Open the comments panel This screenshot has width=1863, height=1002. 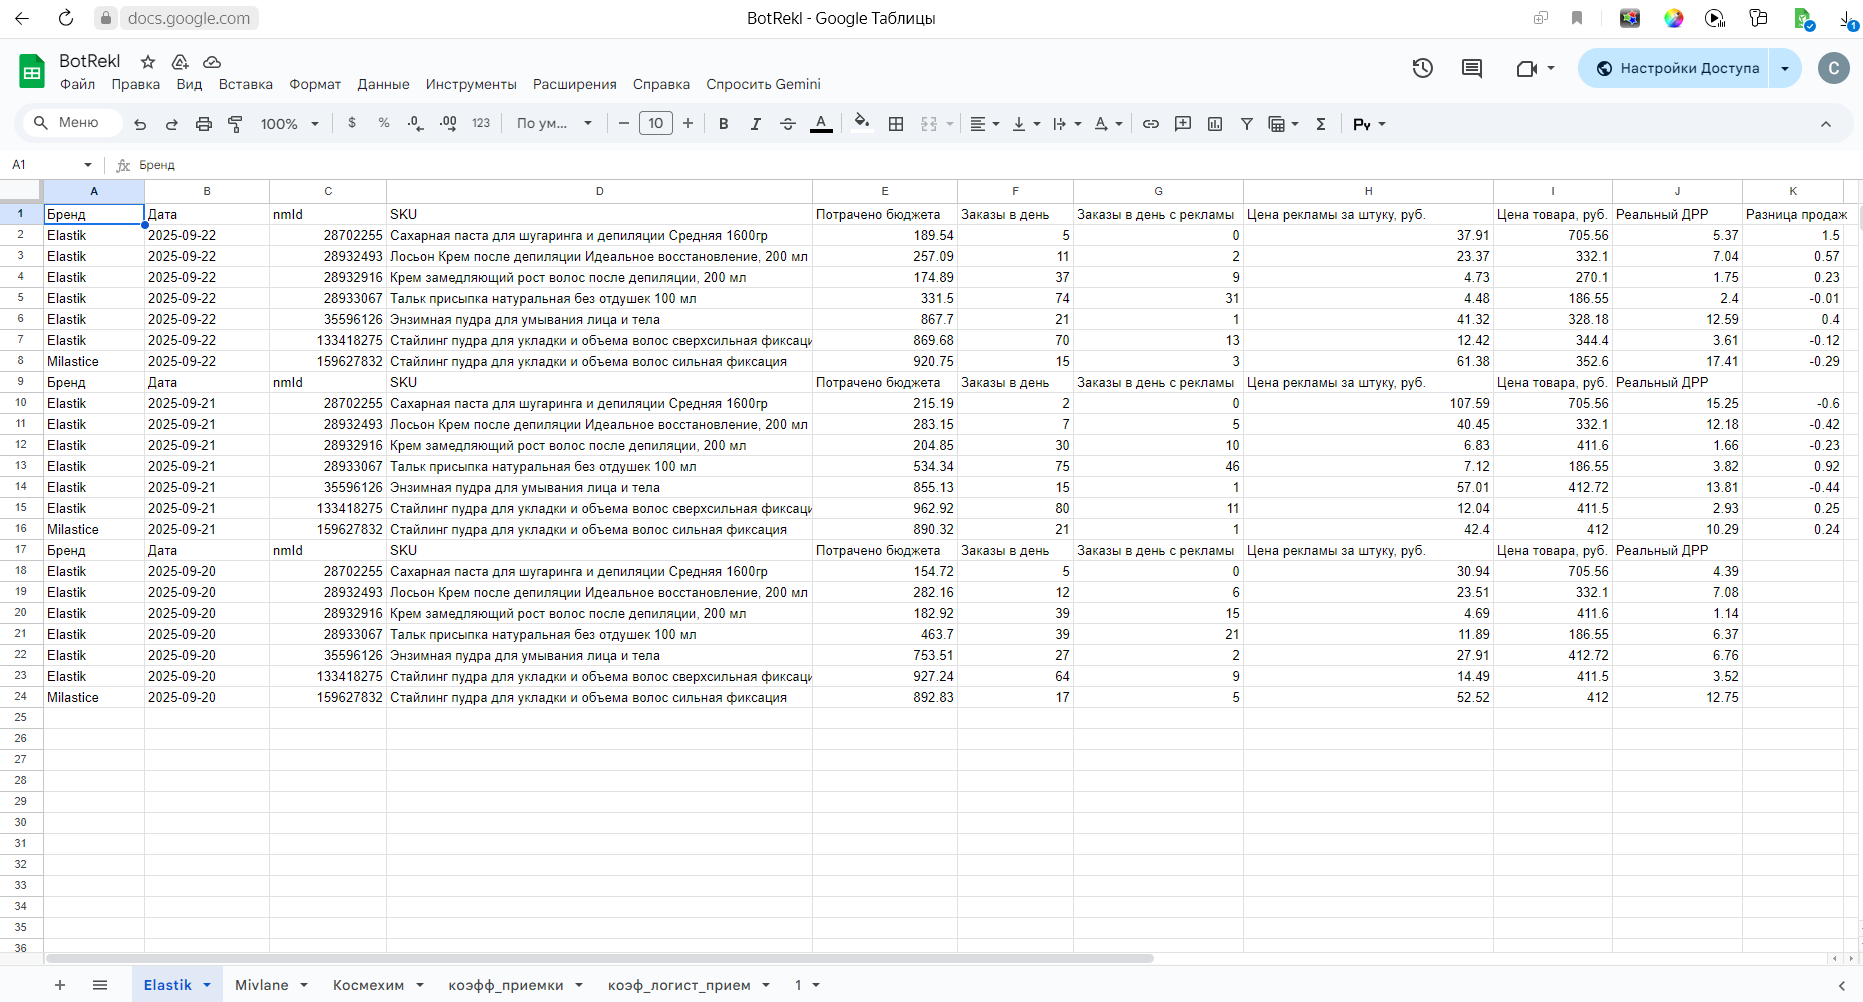click(x=1472, y=68)
